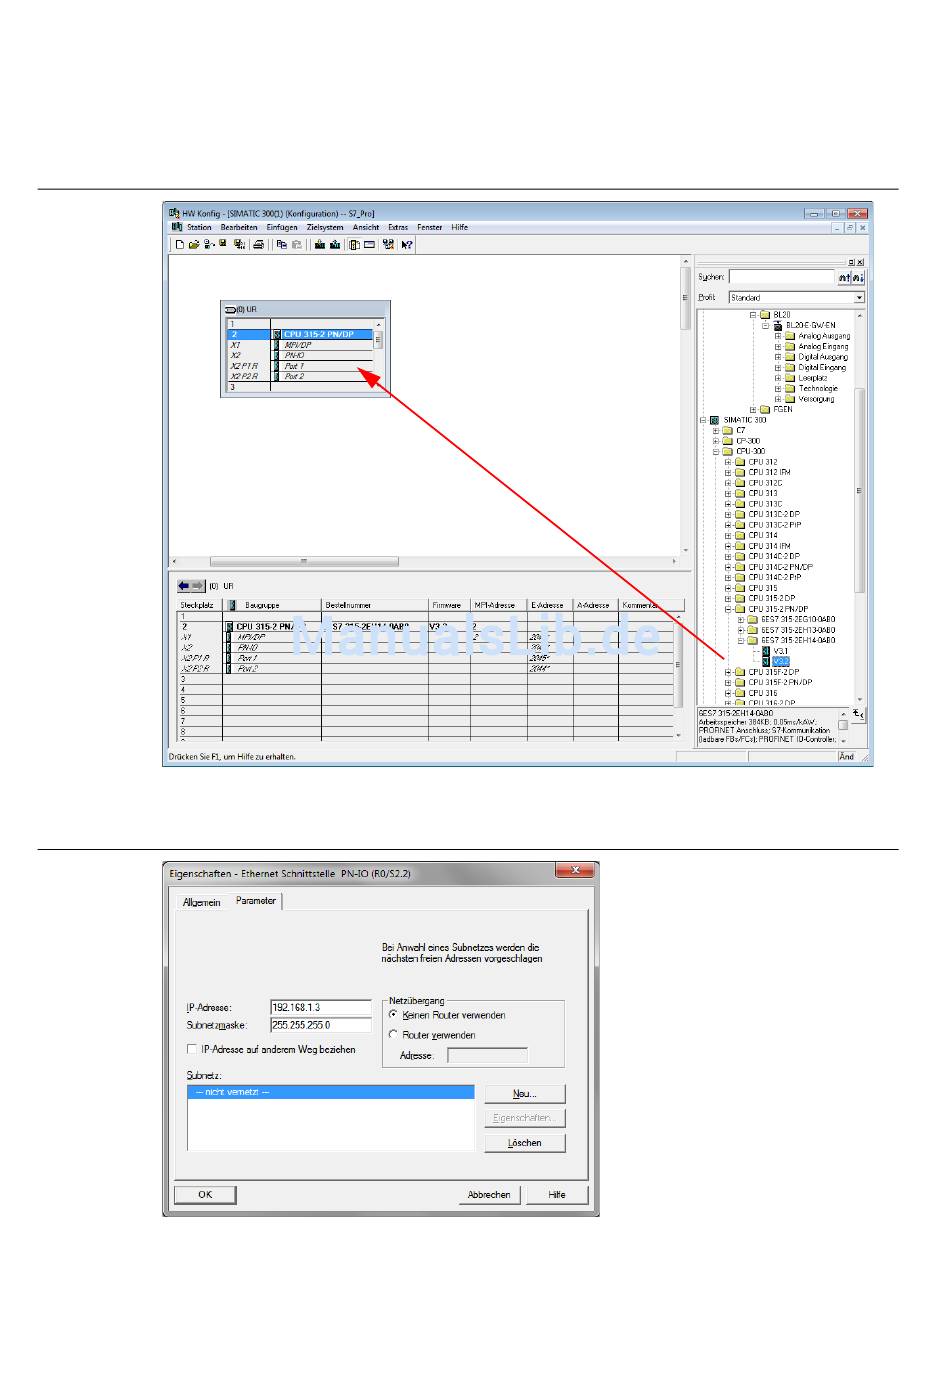This screenshot has width=950, height=1379.
Task: Click the Löschen button
Action: (x=525, y=1143)
